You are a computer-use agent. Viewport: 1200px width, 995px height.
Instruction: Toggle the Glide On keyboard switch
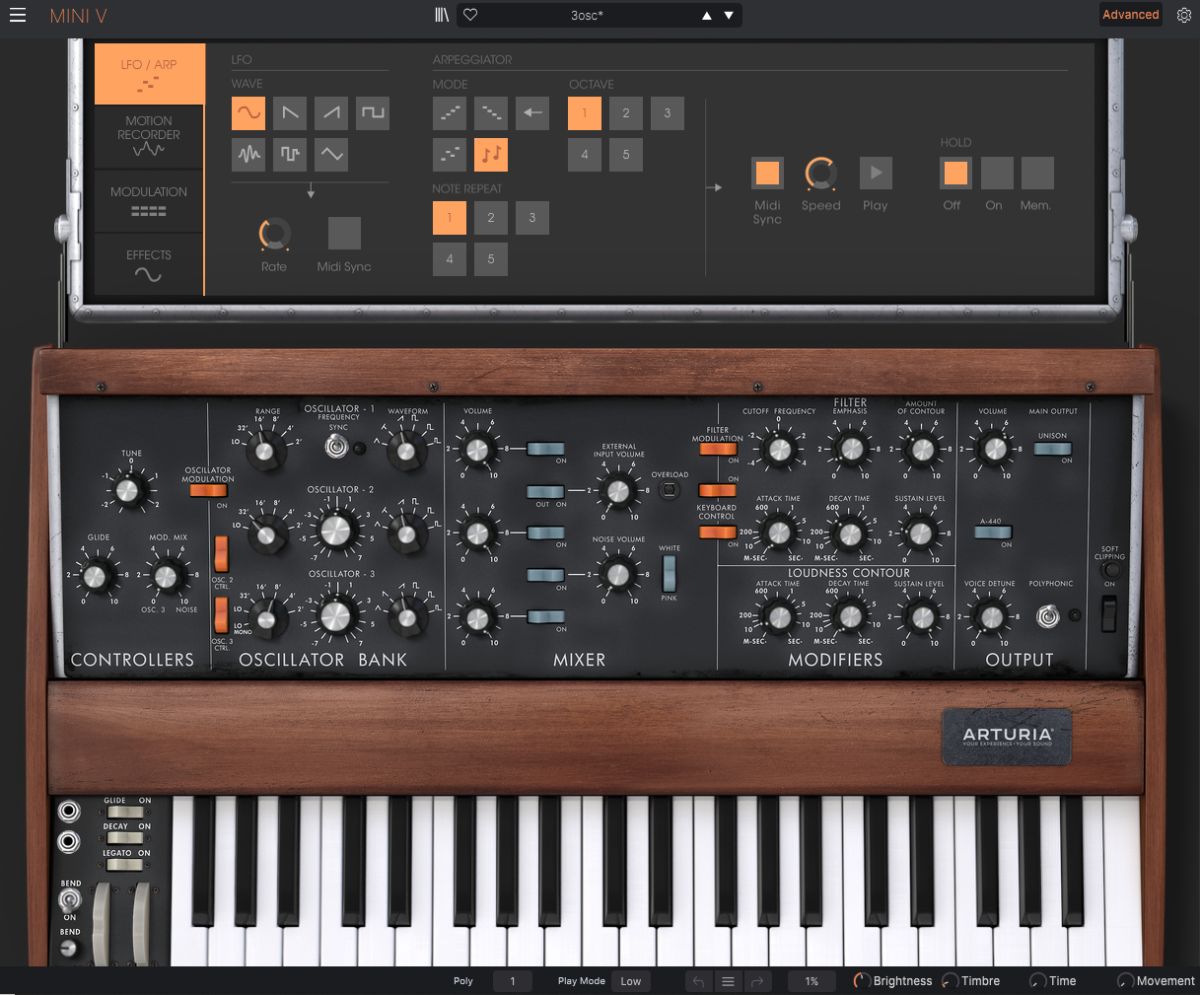[125, 812]
